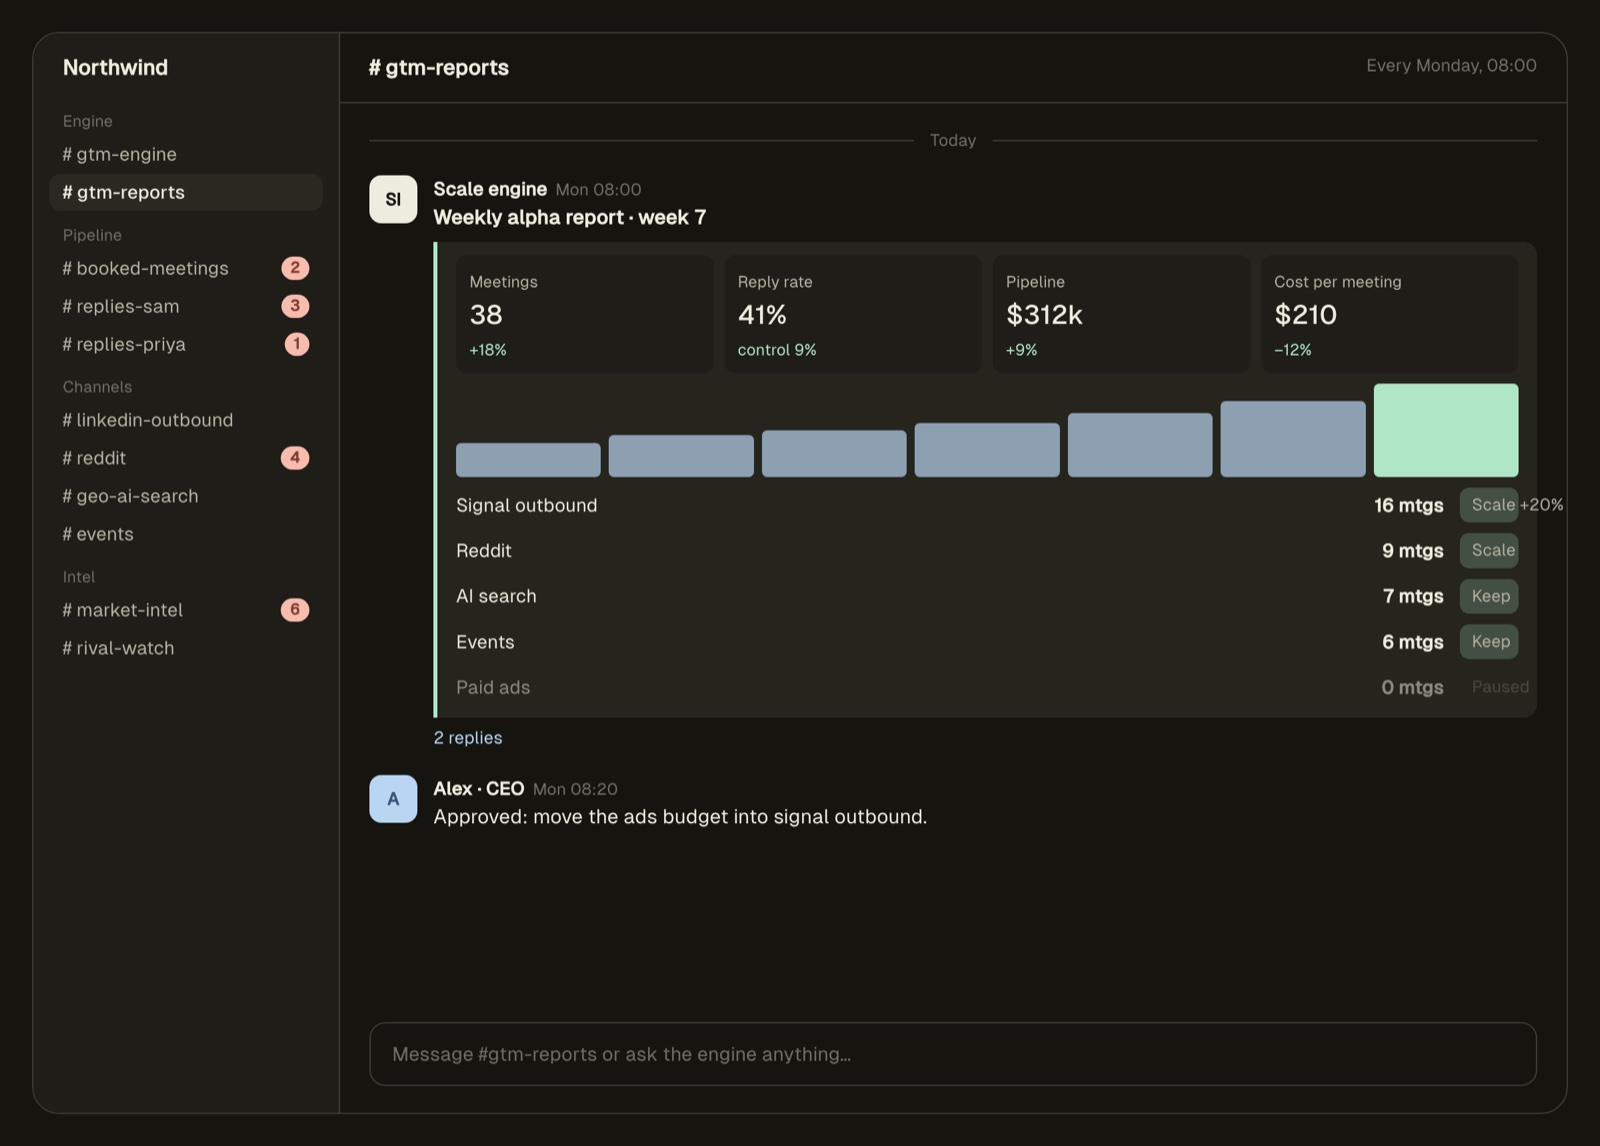Open the #replies-priya channel
Viewport: 1600px width, 1146px height.
click(186, 344)
